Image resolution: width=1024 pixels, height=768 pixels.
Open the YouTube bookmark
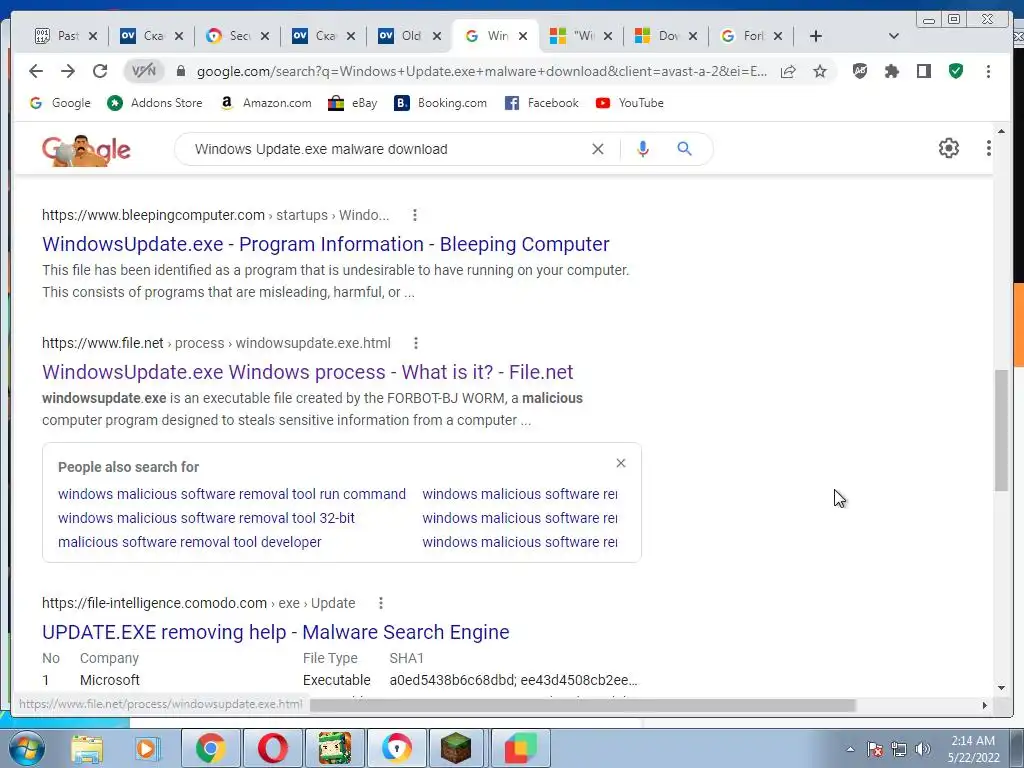pyautogui.click(x=630, y=103)
